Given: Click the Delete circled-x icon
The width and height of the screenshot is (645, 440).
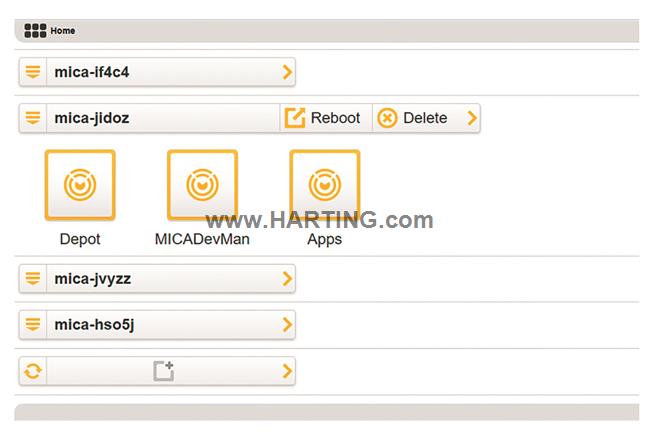Looking at the screenshot, I should pyautogui.click(x=387, y=118).
